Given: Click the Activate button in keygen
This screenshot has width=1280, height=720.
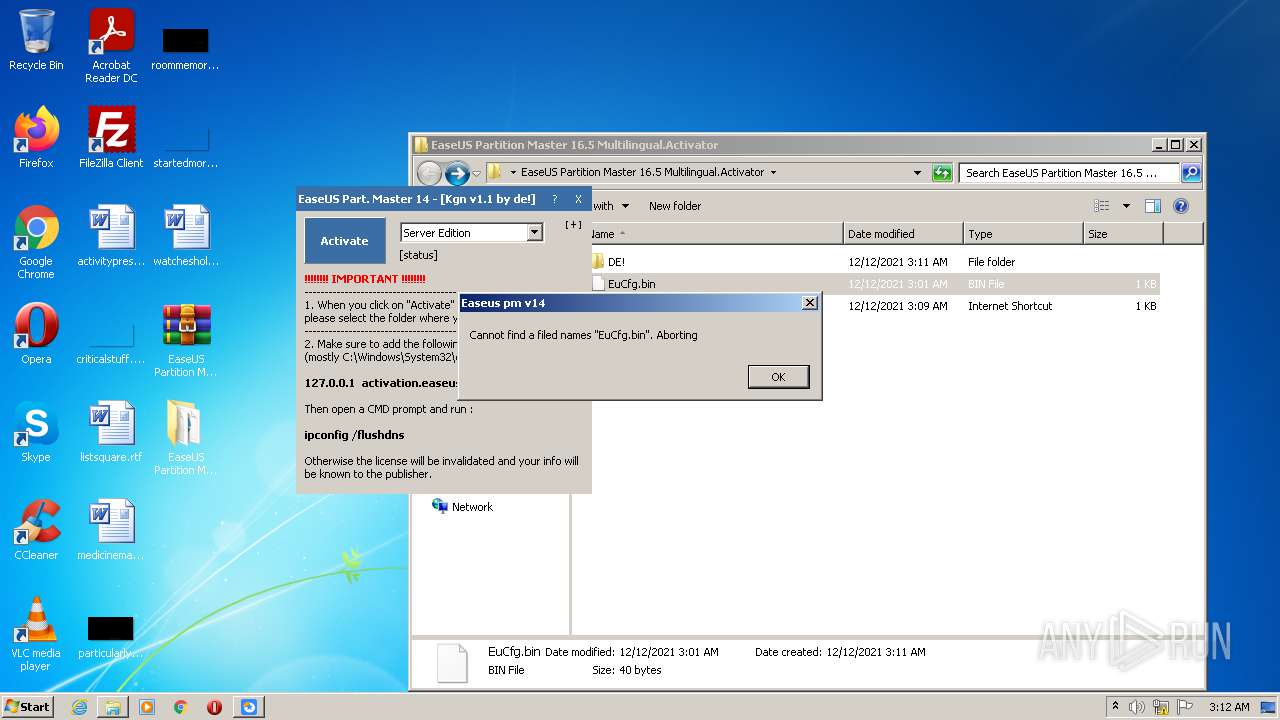Looking at the screenshot, I should point(344,241).
